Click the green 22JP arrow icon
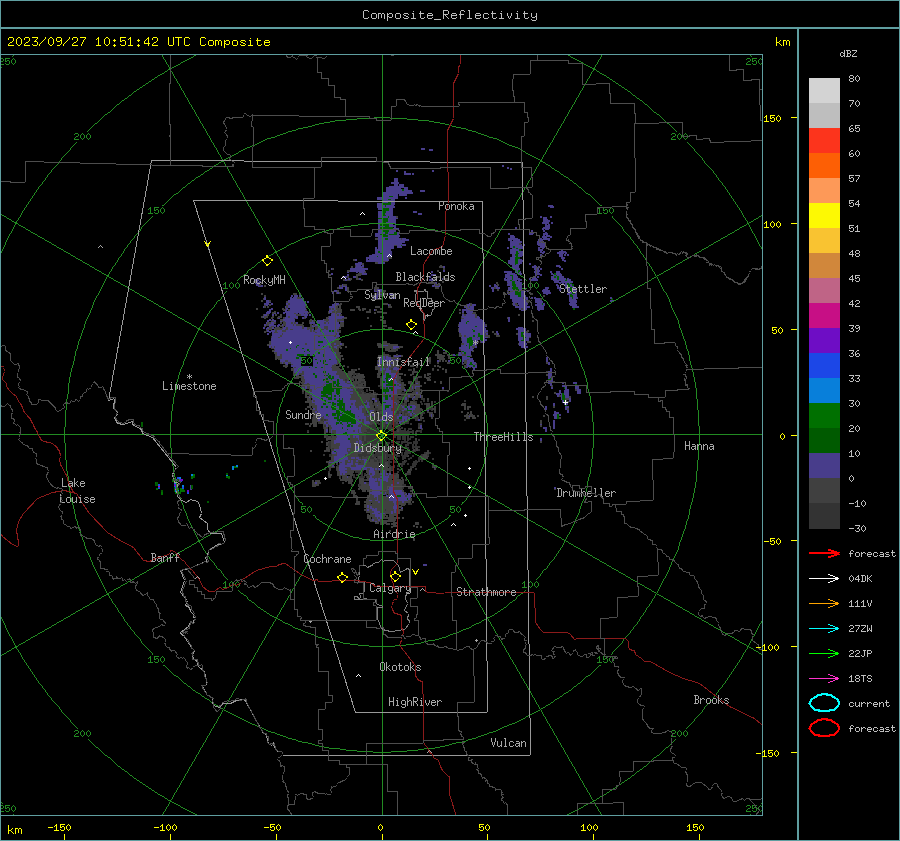This screenshot has height=841, width=900. pyautogui.click(x=824, y=653)
